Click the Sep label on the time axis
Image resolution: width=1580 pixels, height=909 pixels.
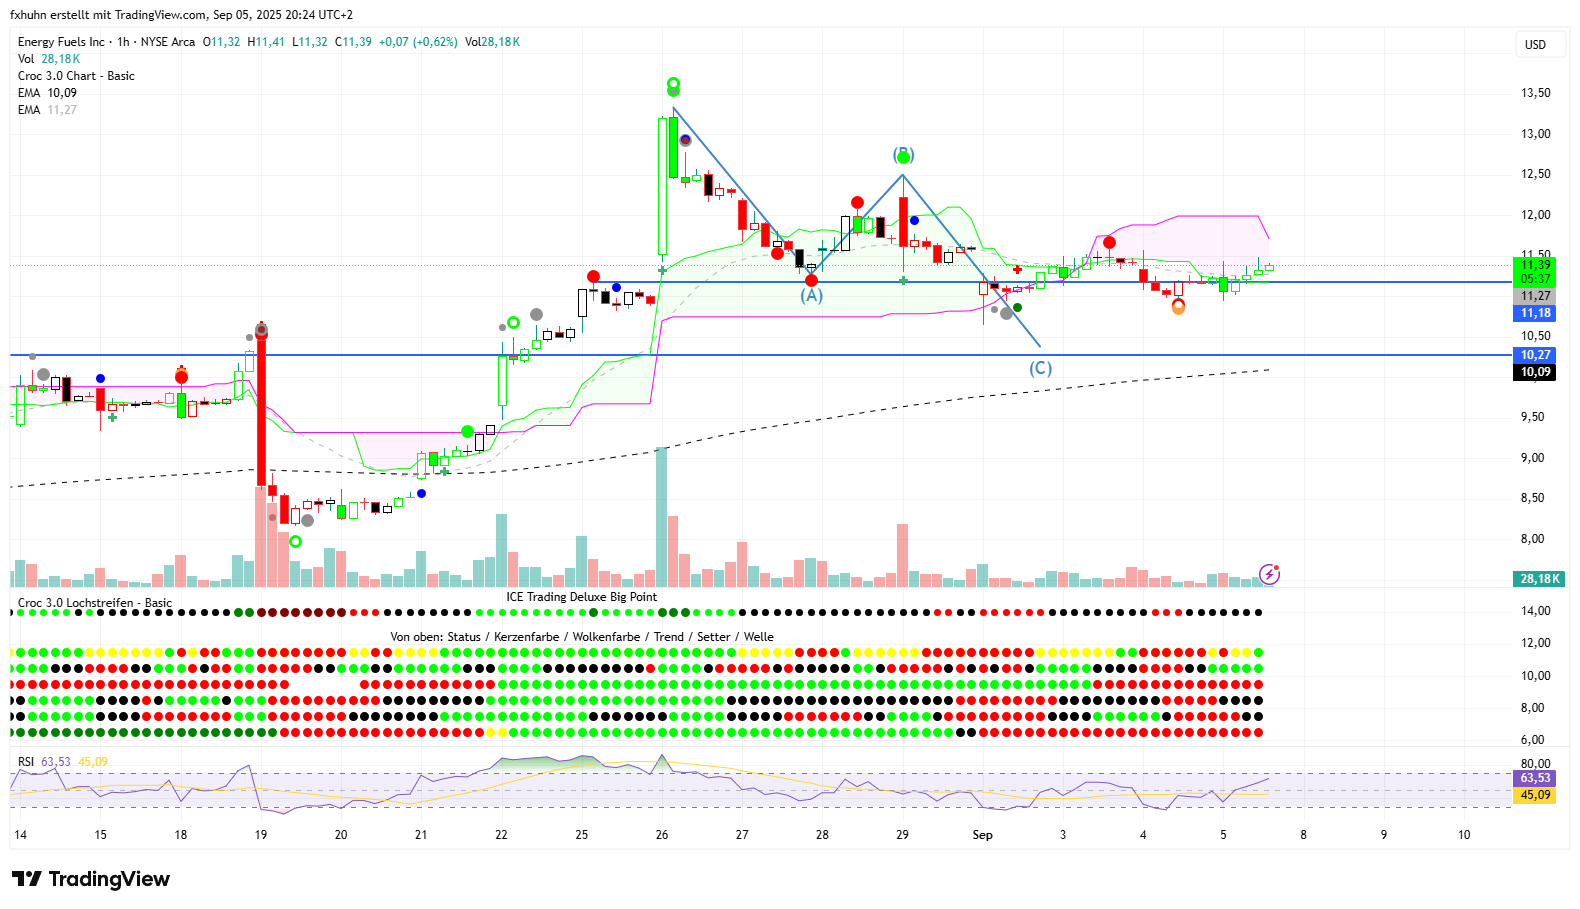[982, 835]
